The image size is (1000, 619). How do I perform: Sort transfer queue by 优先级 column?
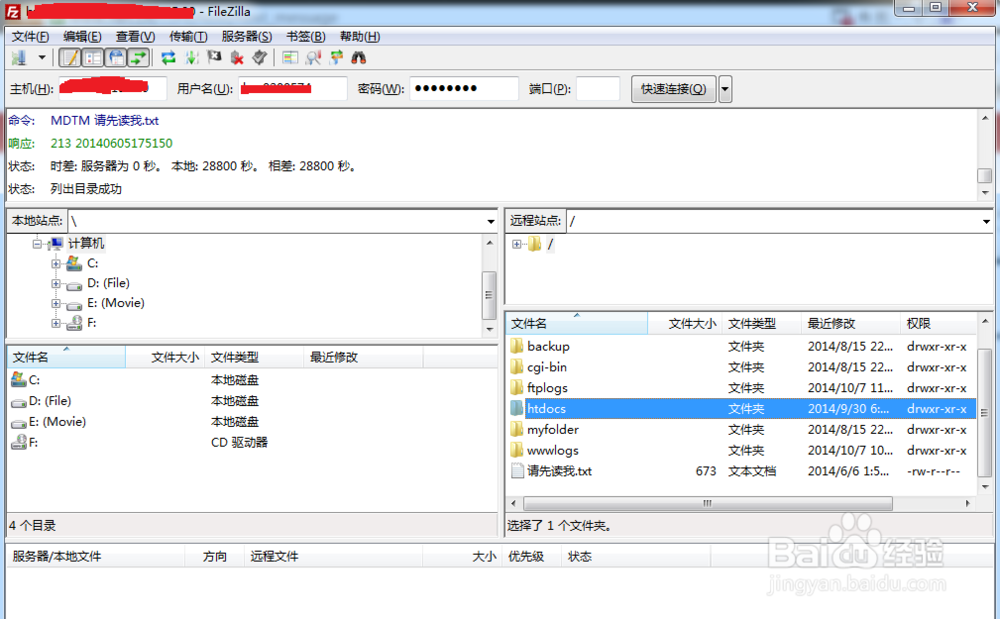[x=531, y=557]
